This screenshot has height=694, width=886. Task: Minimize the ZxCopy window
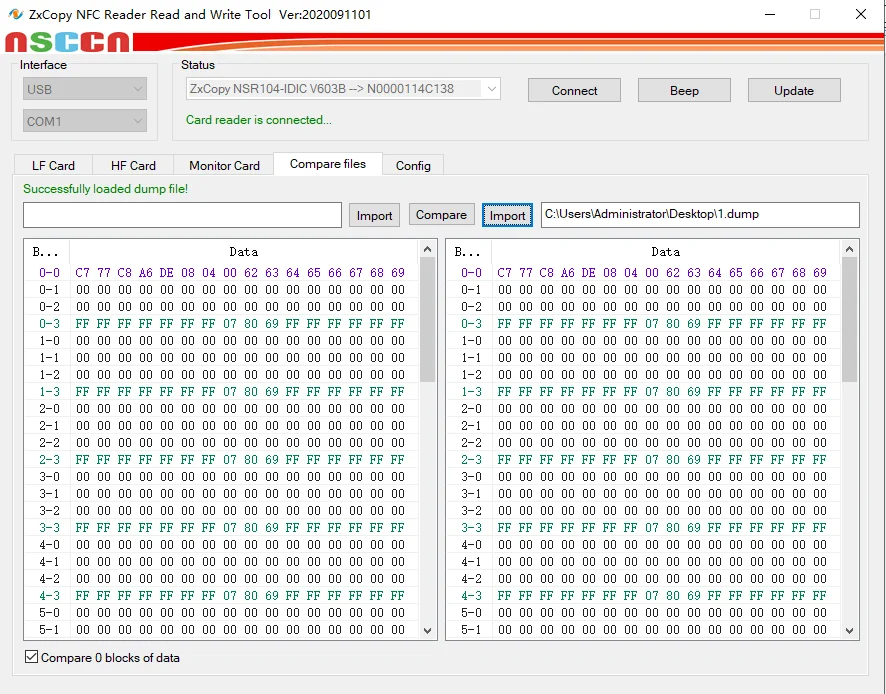[x=770, y=14]
